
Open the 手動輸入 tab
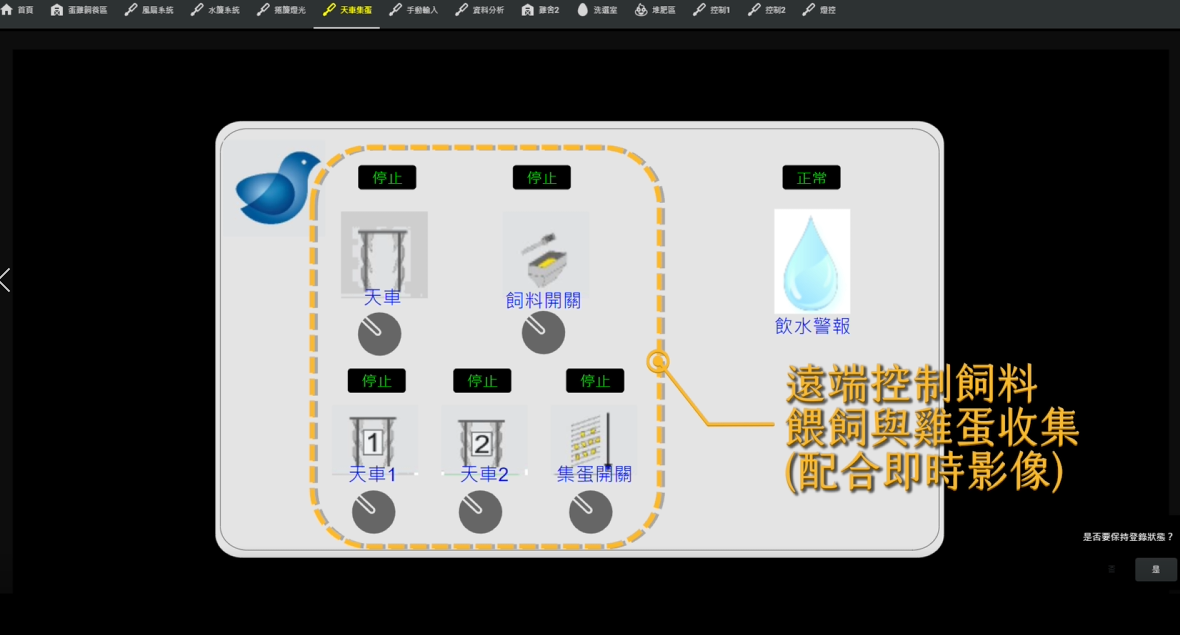(413, 10)
